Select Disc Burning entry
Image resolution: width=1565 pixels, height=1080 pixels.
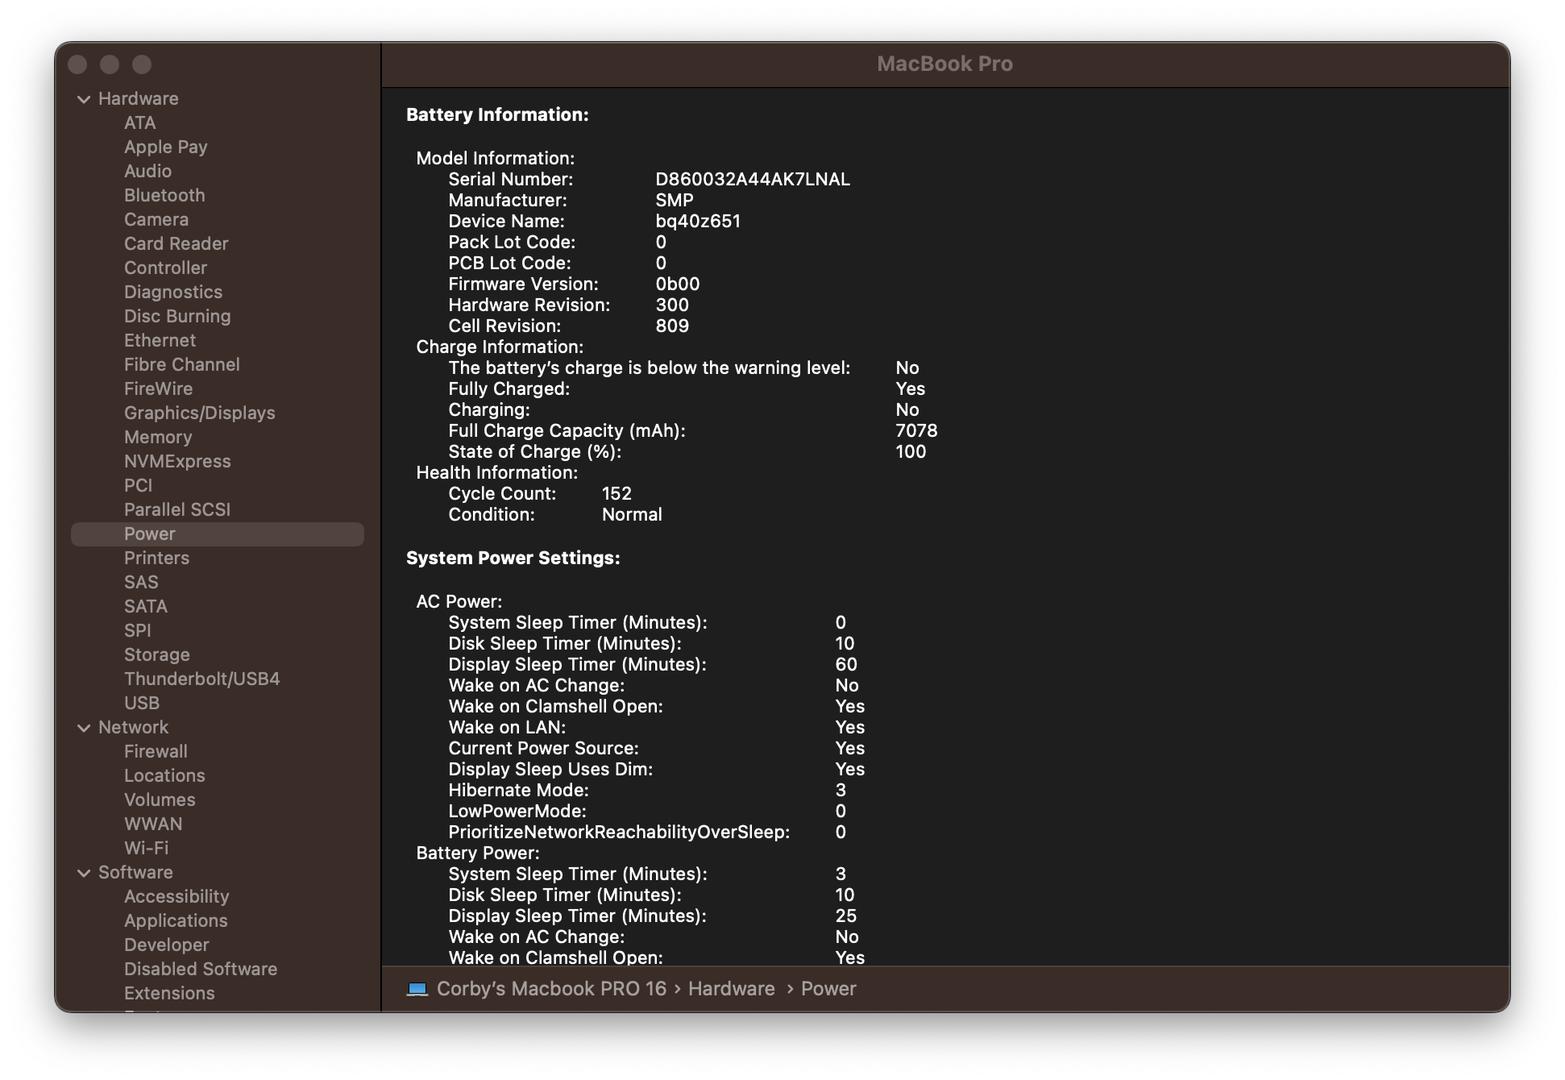pos(177,316)
